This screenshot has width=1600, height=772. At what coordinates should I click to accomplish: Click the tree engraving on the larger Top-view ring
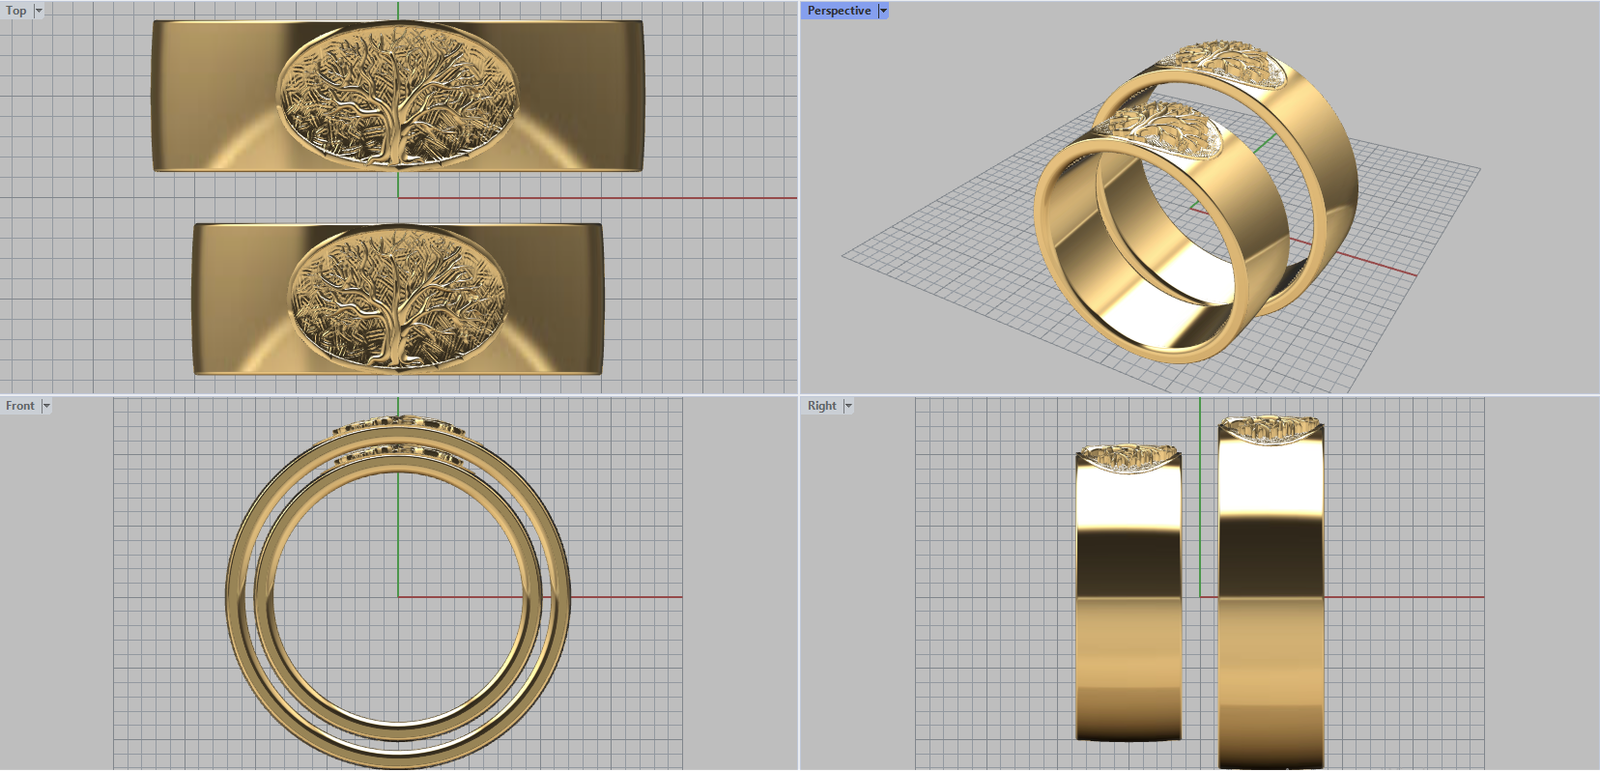coord(397,95)
